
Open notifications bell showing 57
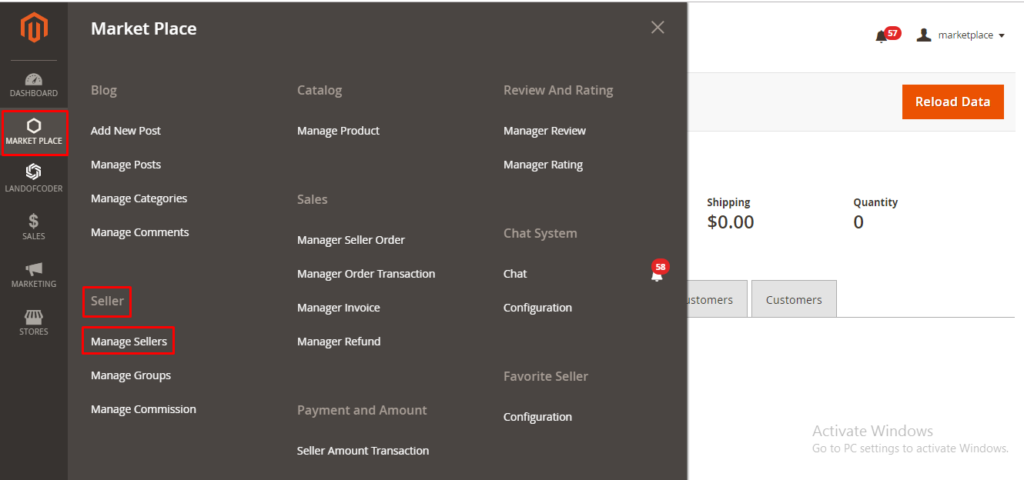click(887, 35)
